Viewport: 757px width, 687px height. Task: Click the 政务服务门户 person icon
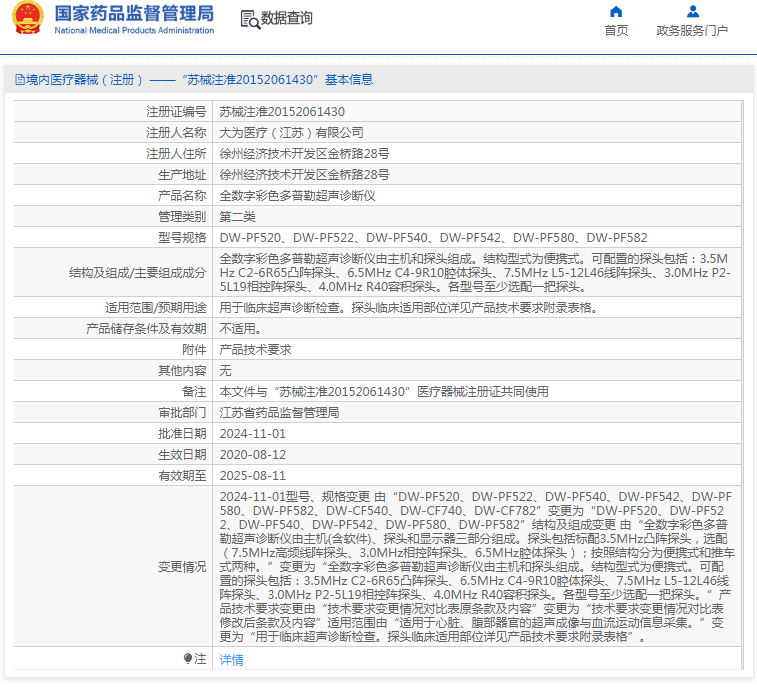pos(693,12)
